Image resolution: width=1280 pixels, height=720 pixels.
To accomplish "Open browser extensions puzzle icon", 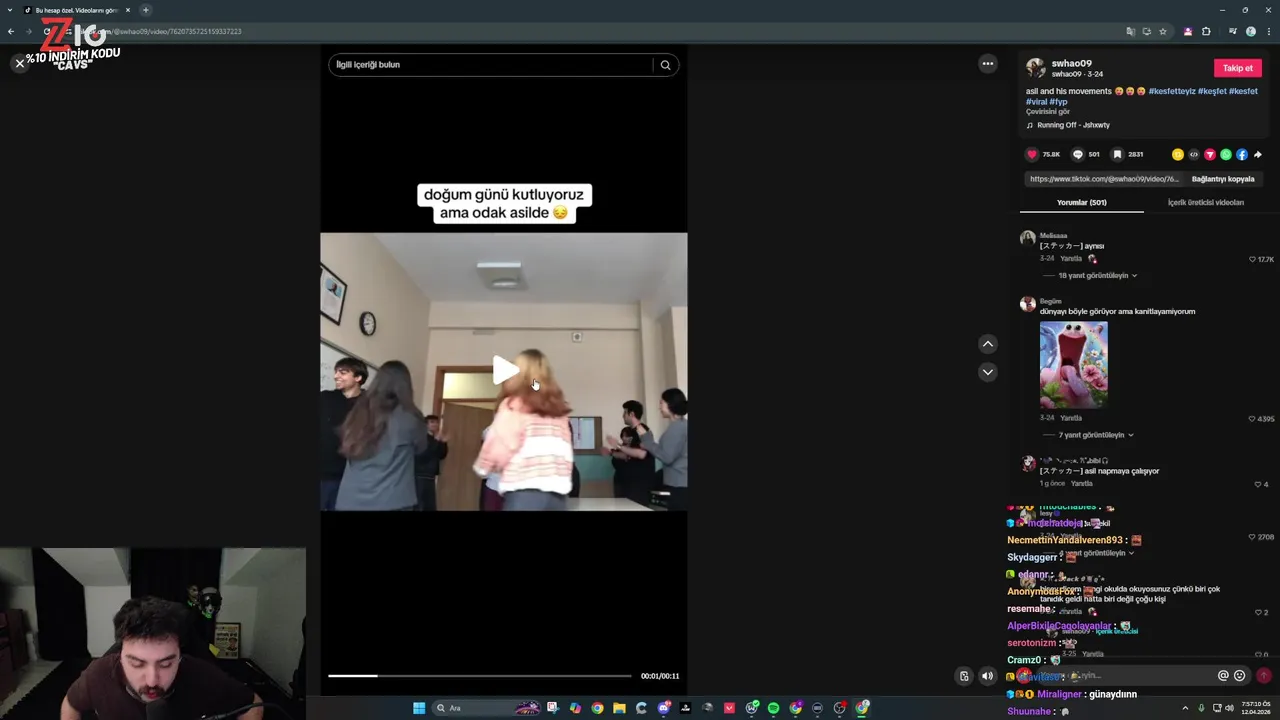I will (1206, 31).
